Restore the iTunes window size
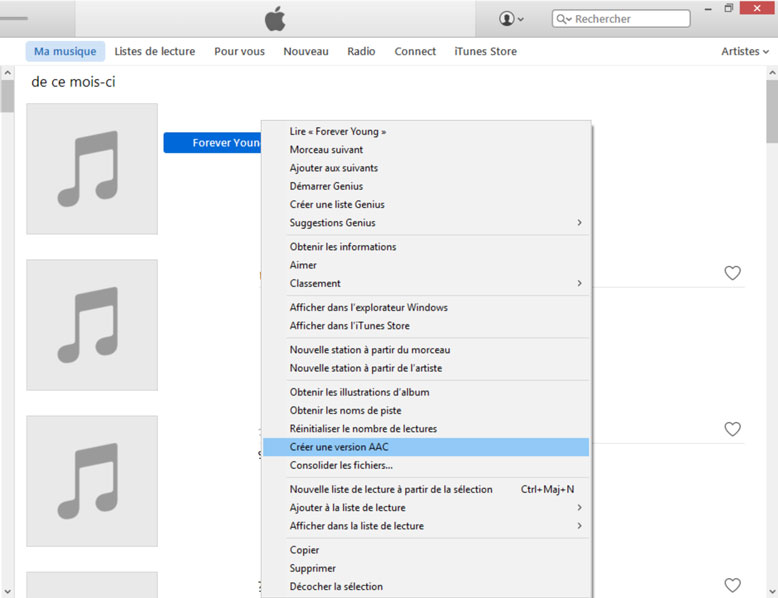The image size is (778, 598). tap(728, 8)
